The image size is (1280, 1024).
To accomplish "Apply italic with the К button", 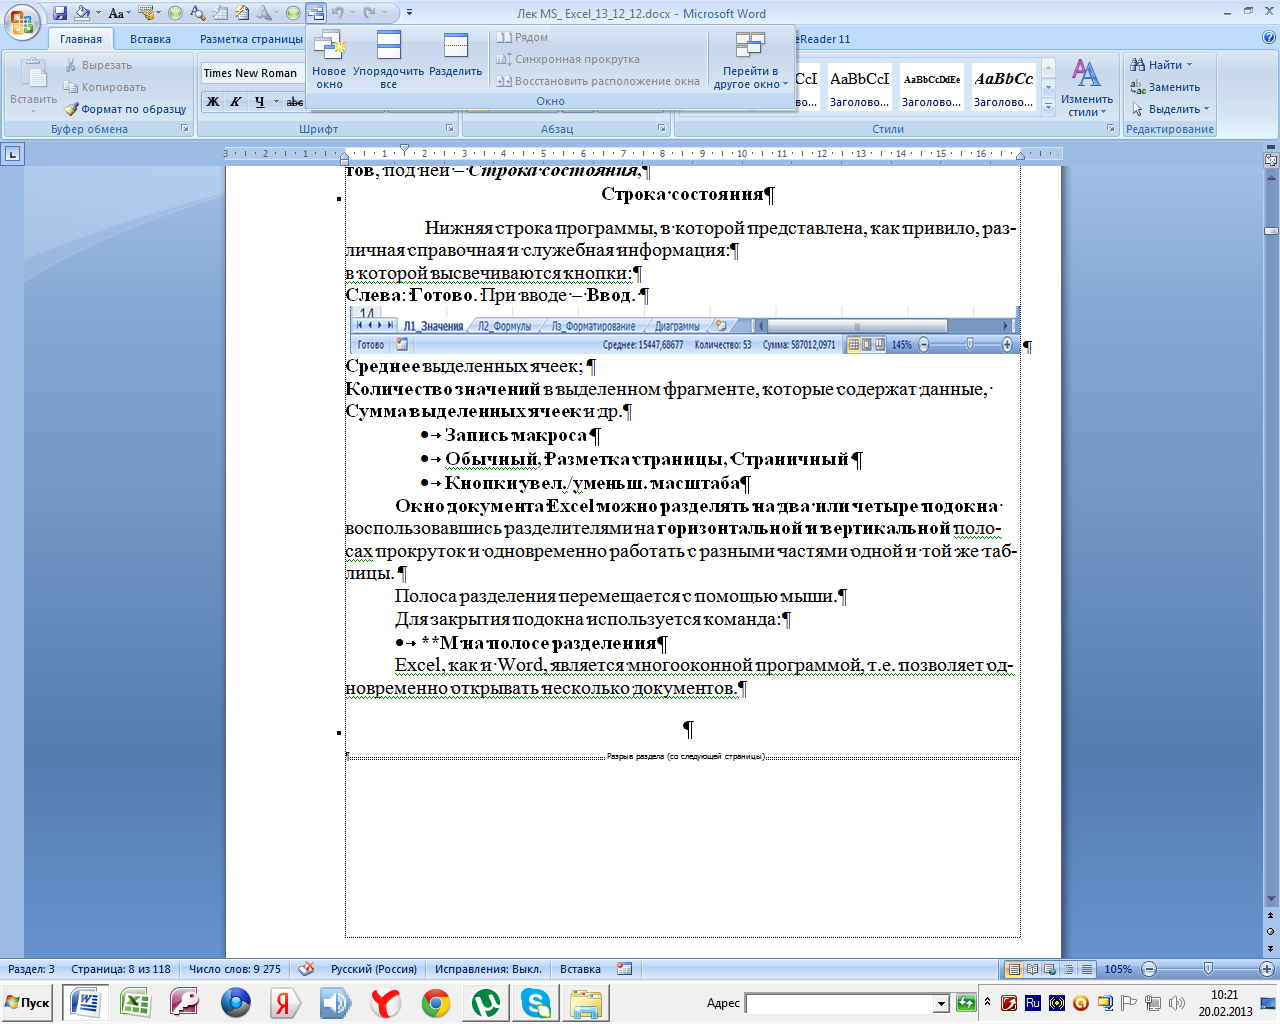I will [x=236, y=101].
